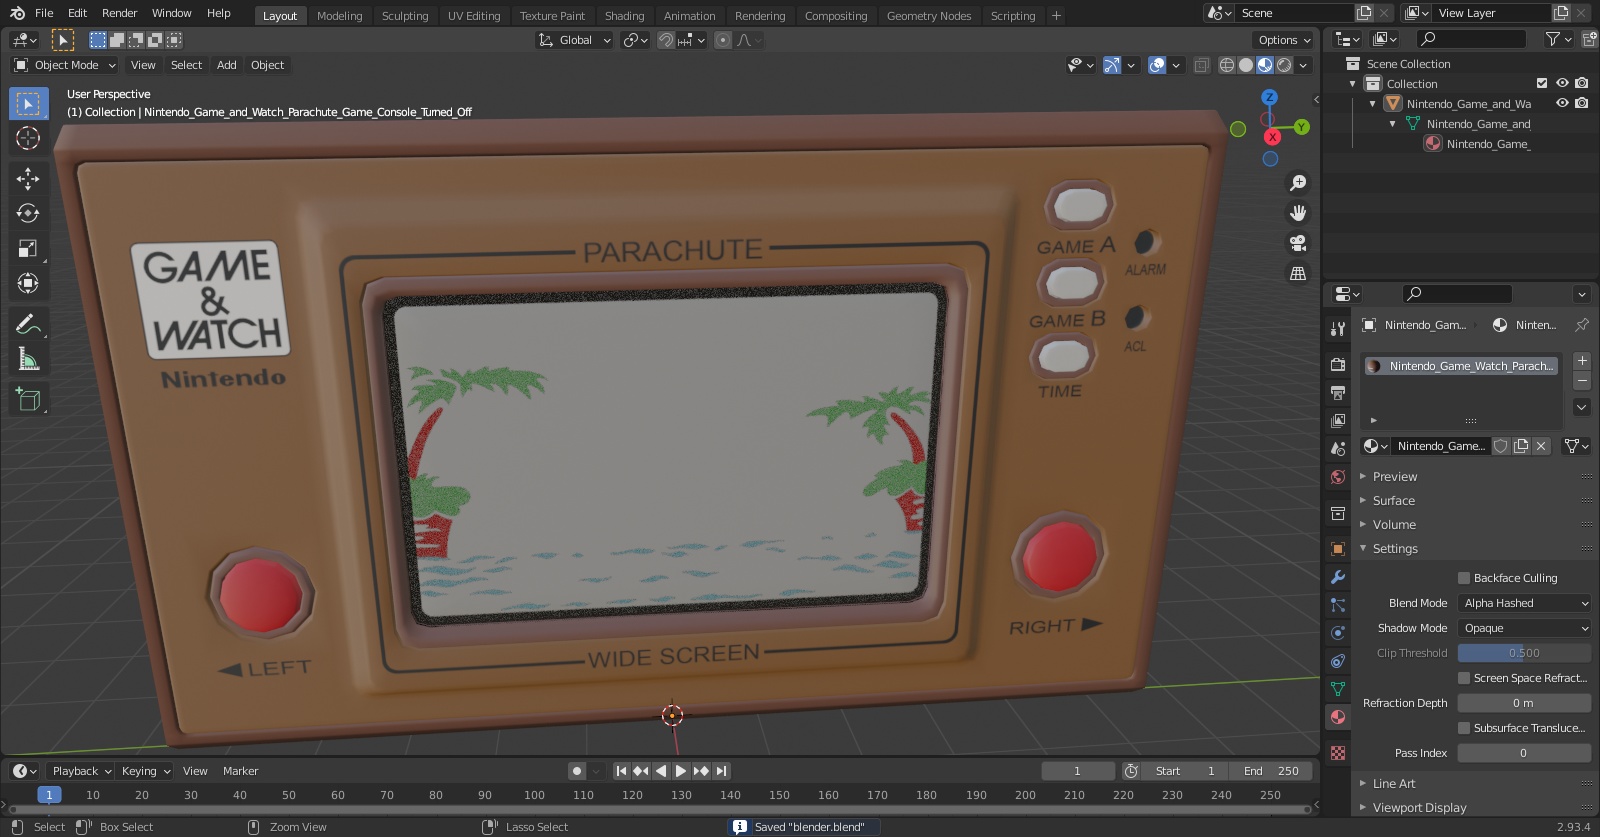Select the Rotate tool
This screenshot has height=837, width=1600.
[x=28, y=213]
